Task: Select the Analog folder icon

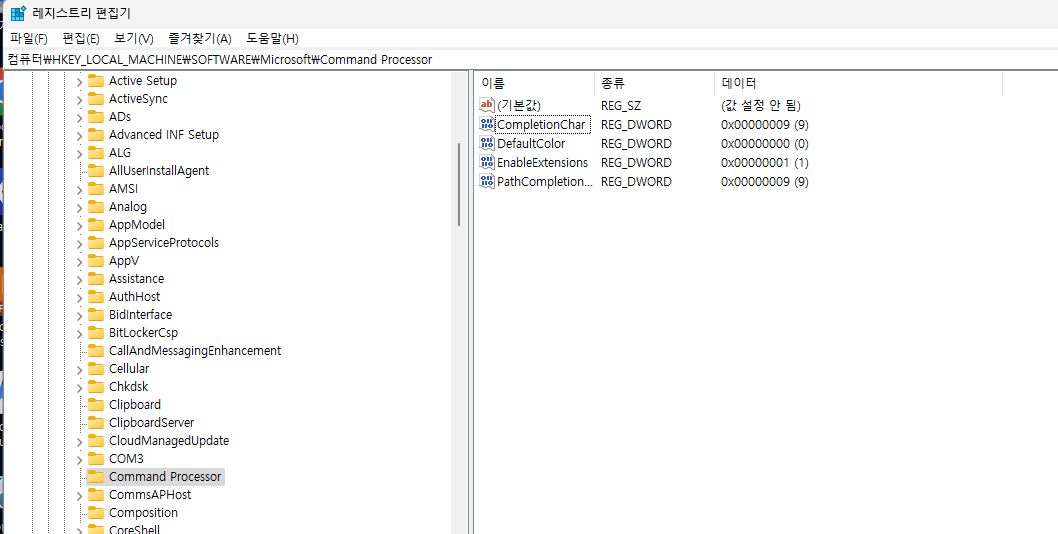Action: [x=96, y=207]
